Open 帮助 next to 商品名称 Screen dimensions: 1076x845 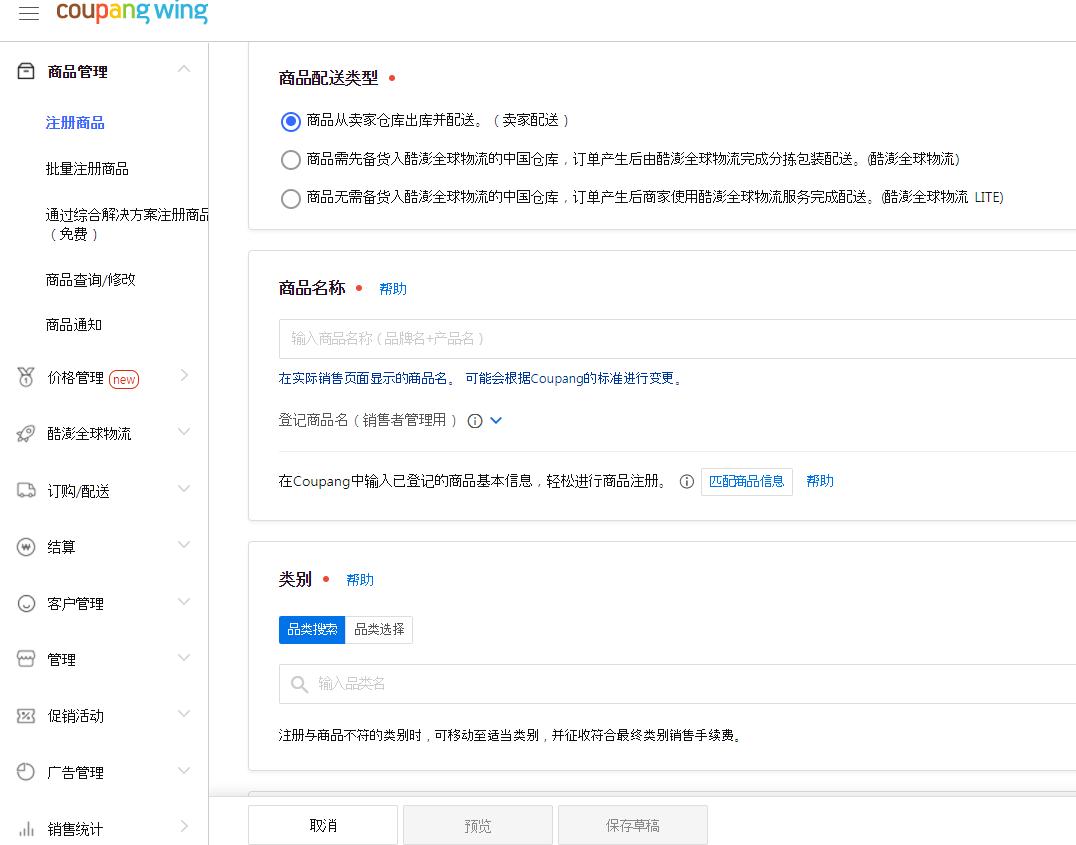click(x=393, y=289)
